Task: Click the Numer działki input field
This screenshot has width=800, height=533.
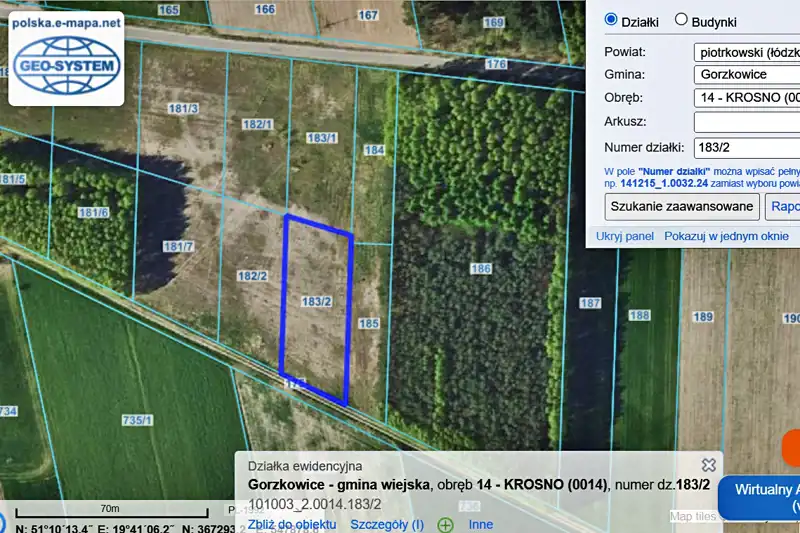Action: point(746,146)
